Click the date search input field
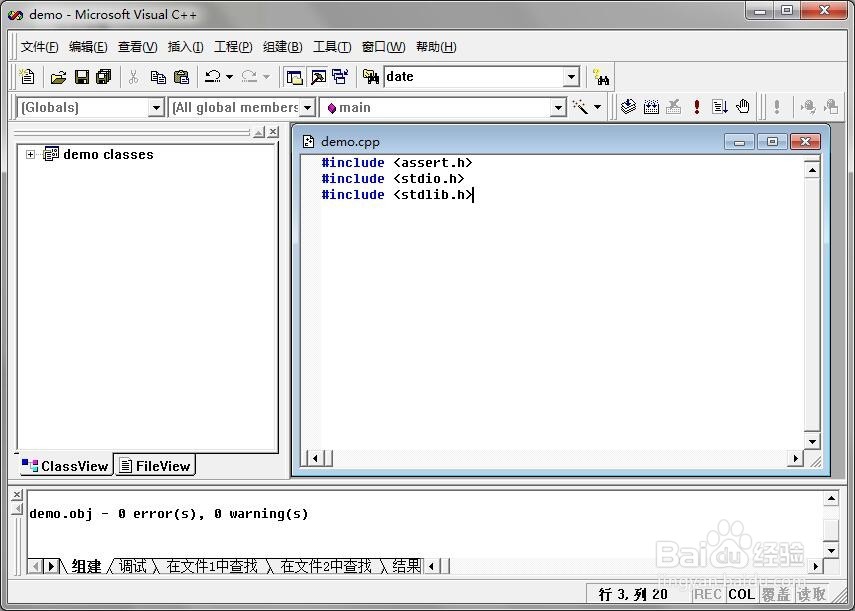 point(474,77)
